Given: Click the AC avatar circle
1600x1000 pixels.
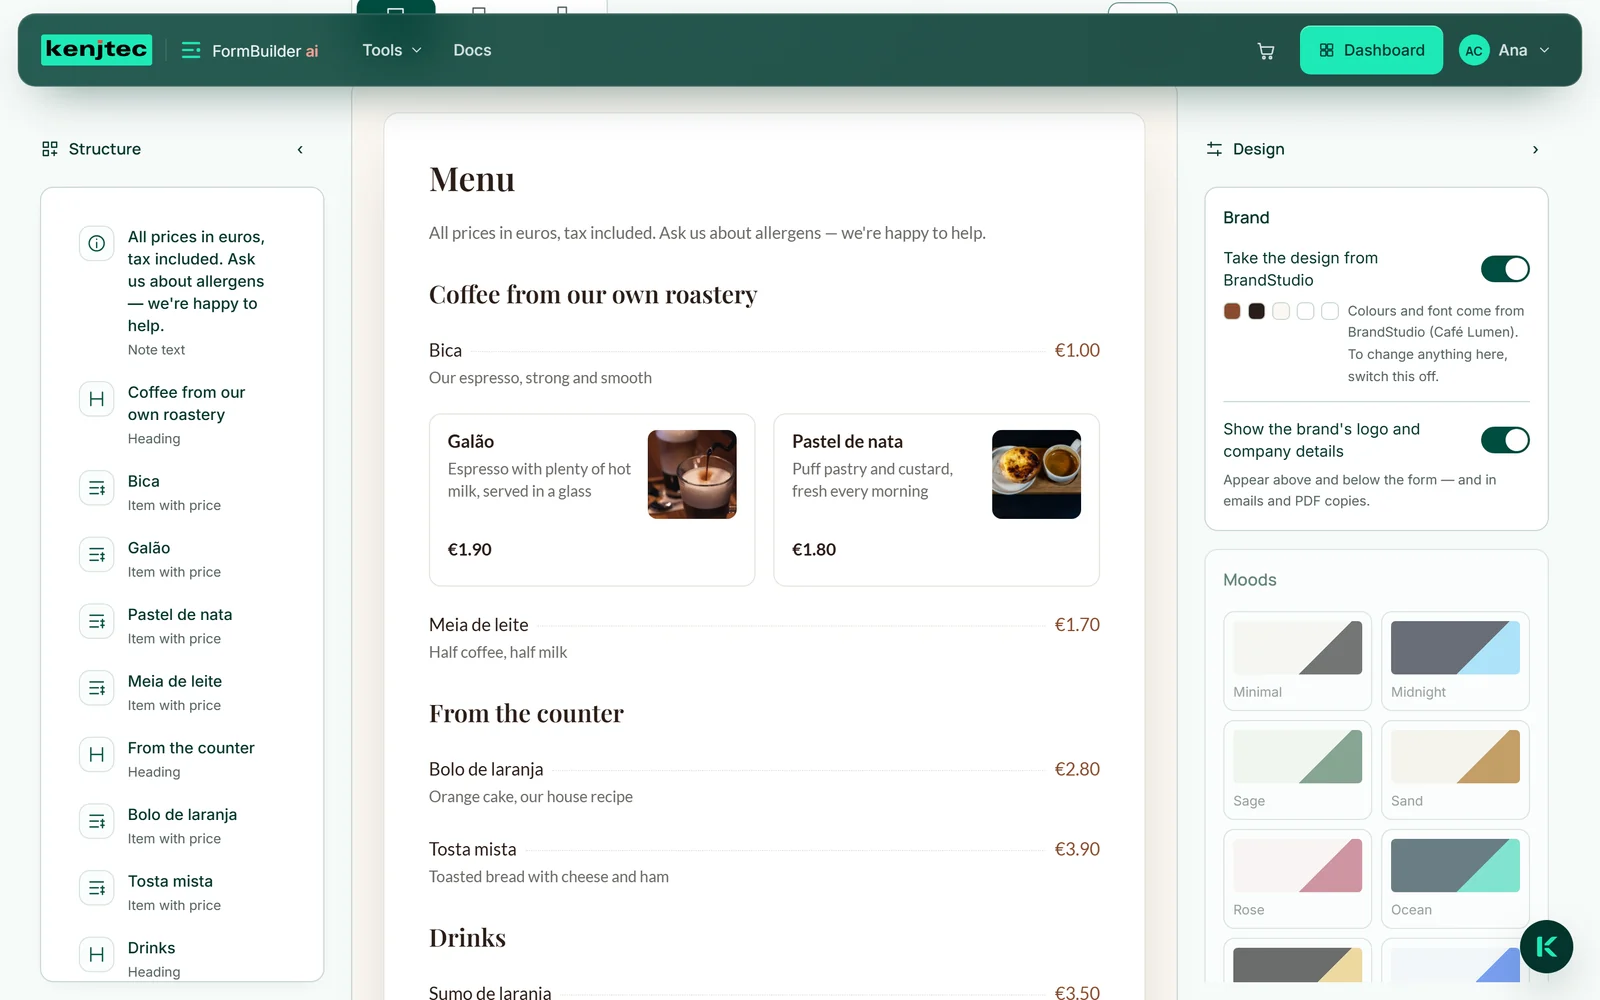Looking at the screenshot, I should [x=1474, y=51].
